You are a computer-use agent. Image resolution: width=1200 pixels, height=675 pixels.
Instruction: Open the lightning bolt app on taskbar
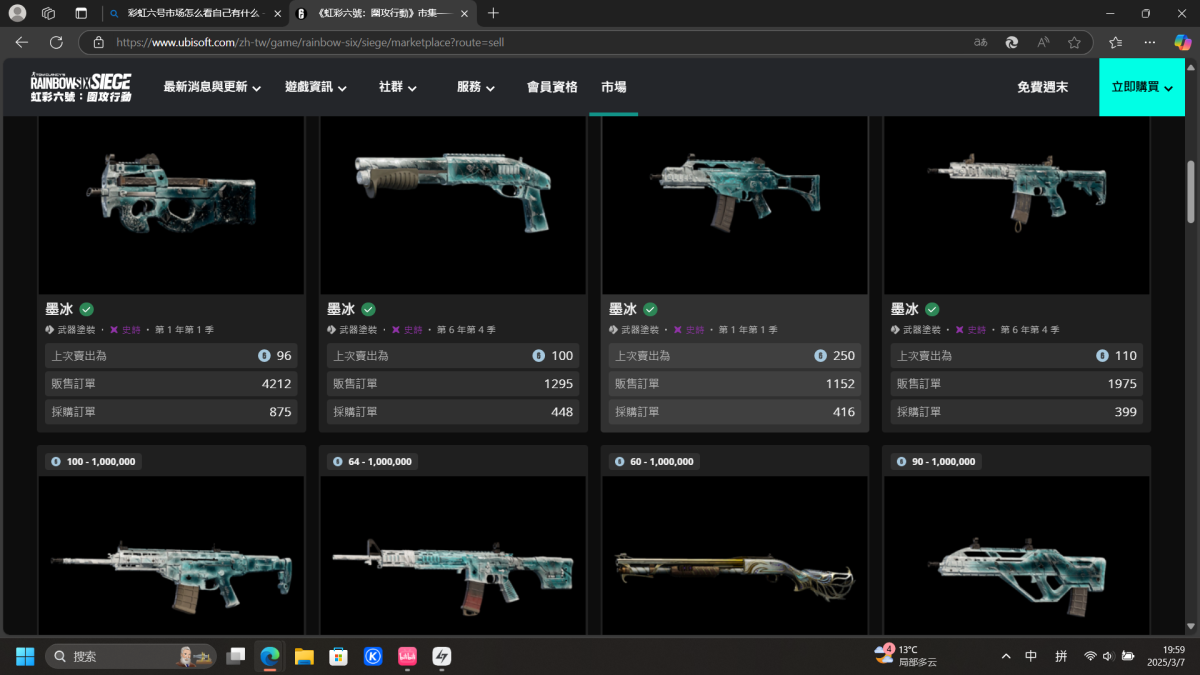pyautogui.click(x=441, y=656)
